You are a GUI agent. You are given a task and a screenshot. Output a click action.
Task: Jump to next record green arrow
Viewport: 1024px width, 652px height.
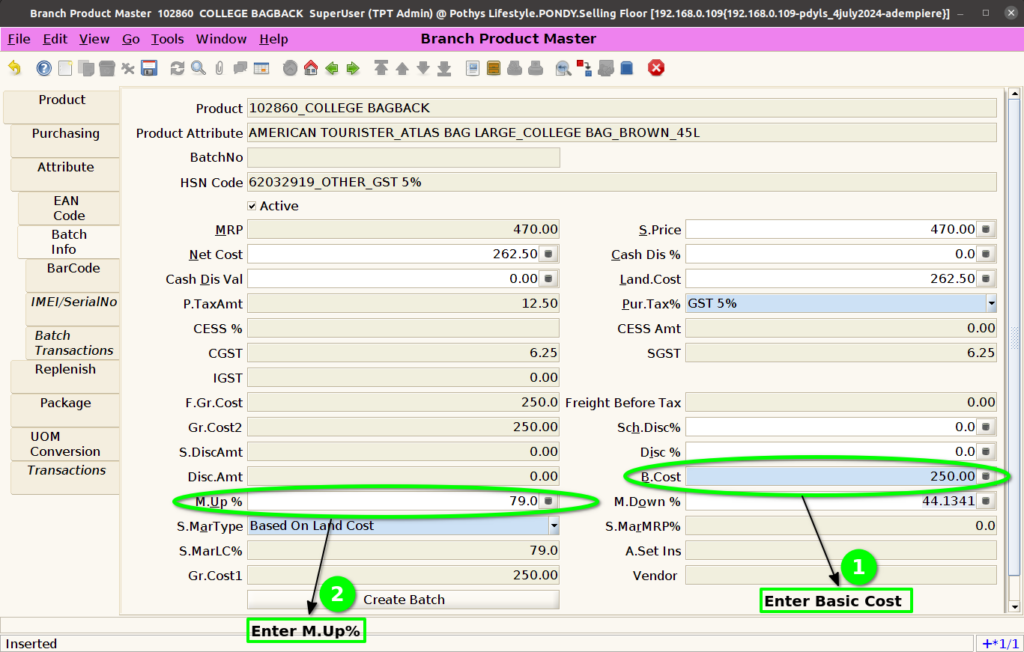pos(353,68)
